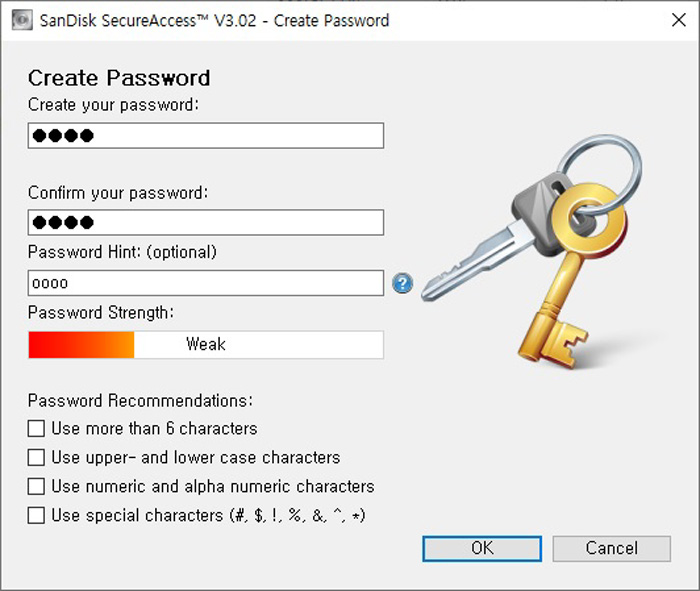Close the Create Password dialog window

679,20
